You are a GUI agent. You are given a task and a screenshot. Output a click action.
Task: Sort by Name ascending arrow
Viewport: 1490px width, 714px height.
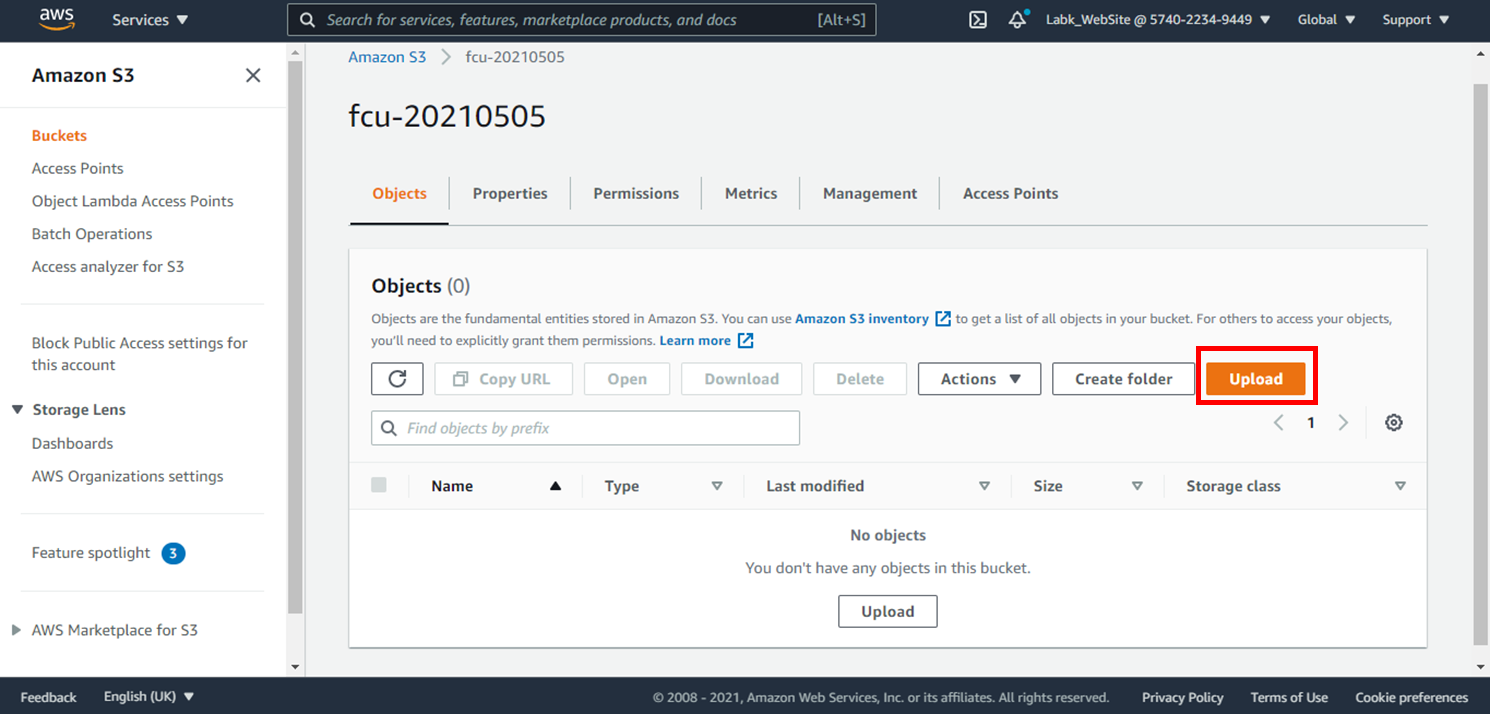pyautogui.click(x=555, y=486)
